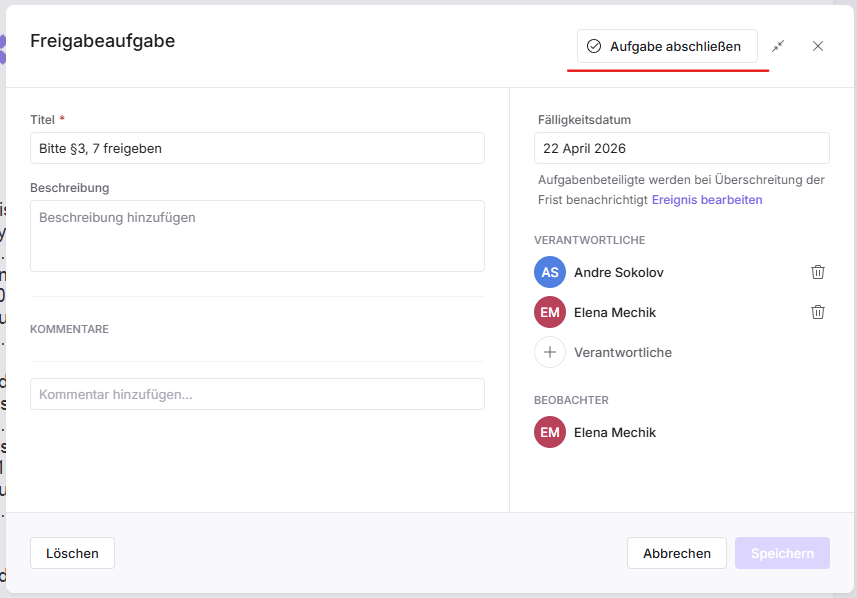The width and height of the screenshot is (857, 598).
Task: Click the Titel input field
Action: click(257, 148)
